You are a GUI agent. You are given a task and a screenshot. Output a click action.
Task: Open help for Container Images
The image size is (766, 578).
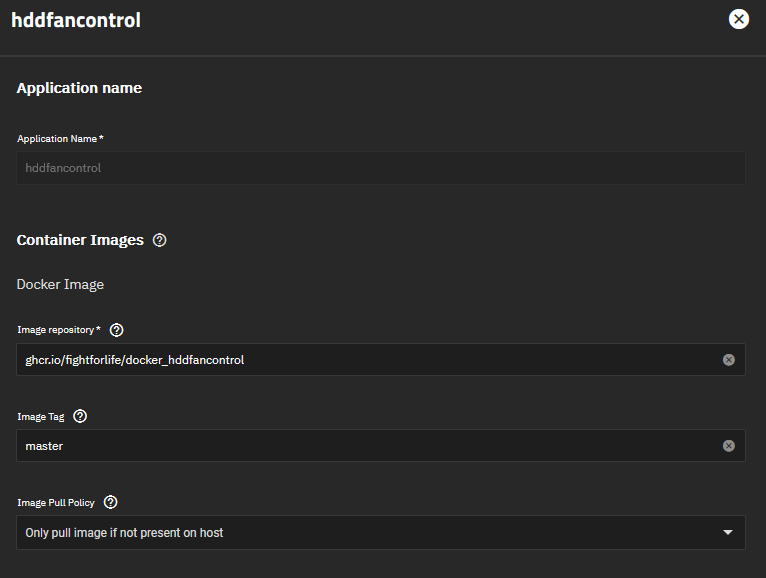[160, 240]
